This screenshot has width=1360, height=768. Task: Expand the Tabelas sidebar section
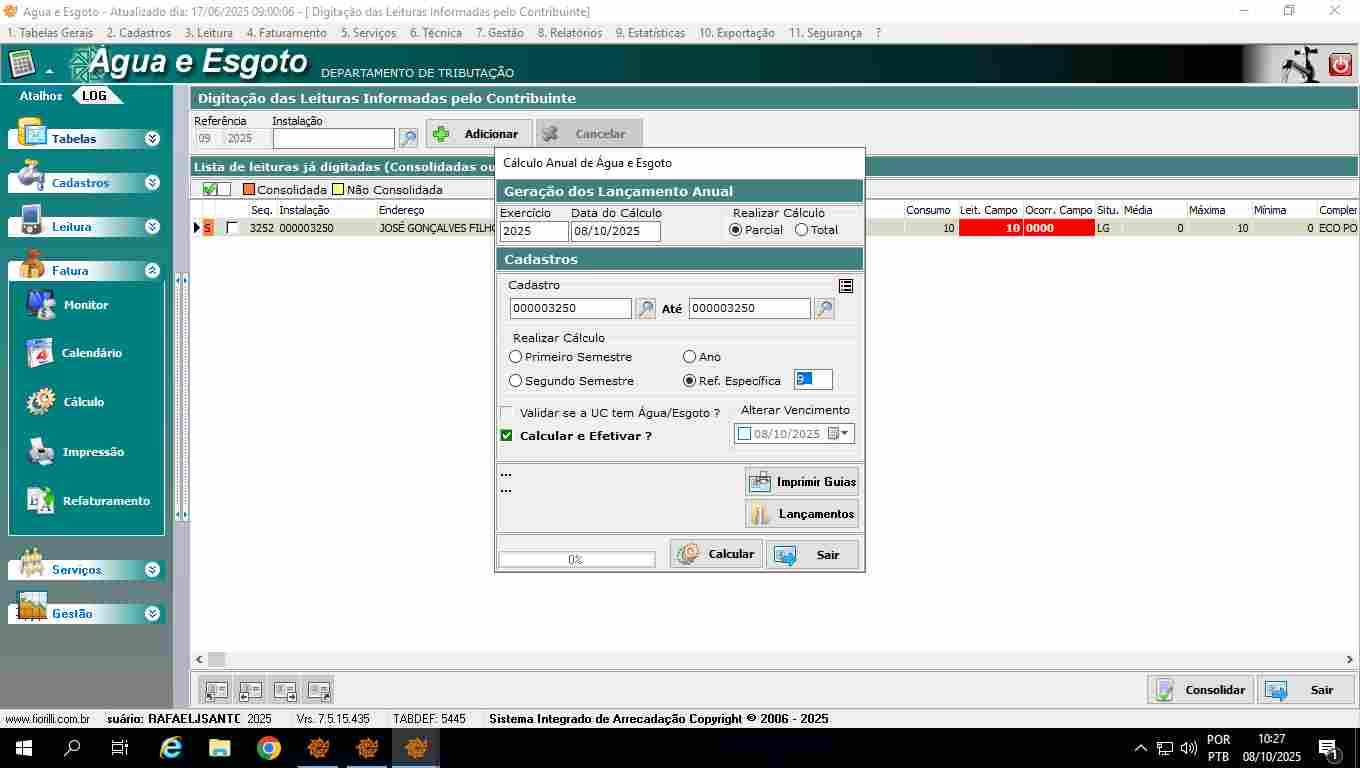coord(152,139)
